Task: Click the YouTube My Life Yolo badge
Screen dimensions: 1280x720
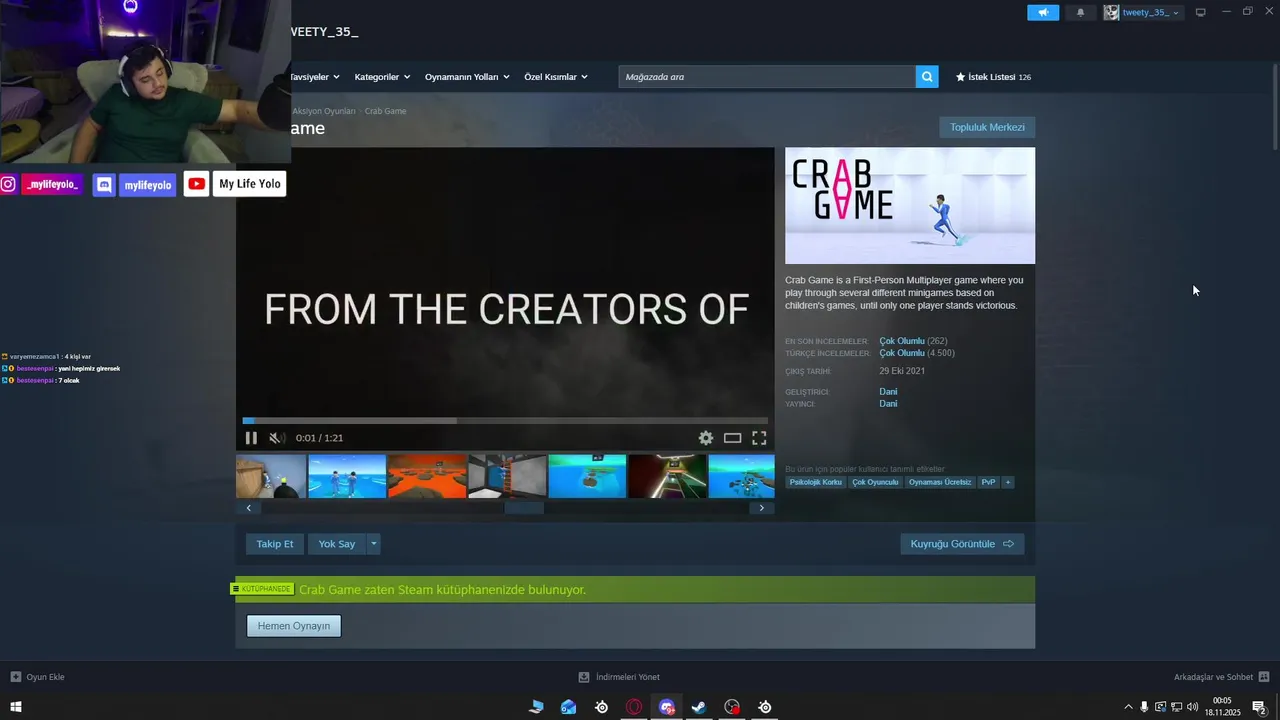Action: [x=235, y=184]
